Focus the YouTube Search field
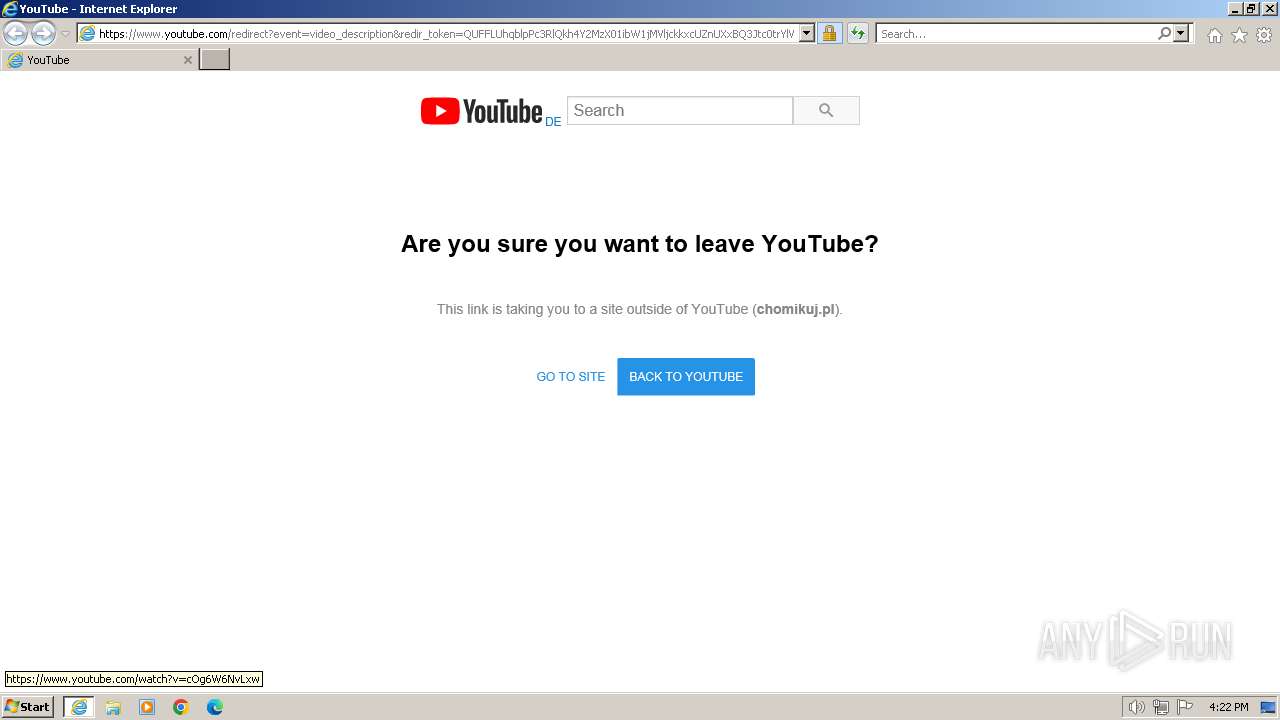This screenshot has height=720, width=1280. (x=680, y=110)
